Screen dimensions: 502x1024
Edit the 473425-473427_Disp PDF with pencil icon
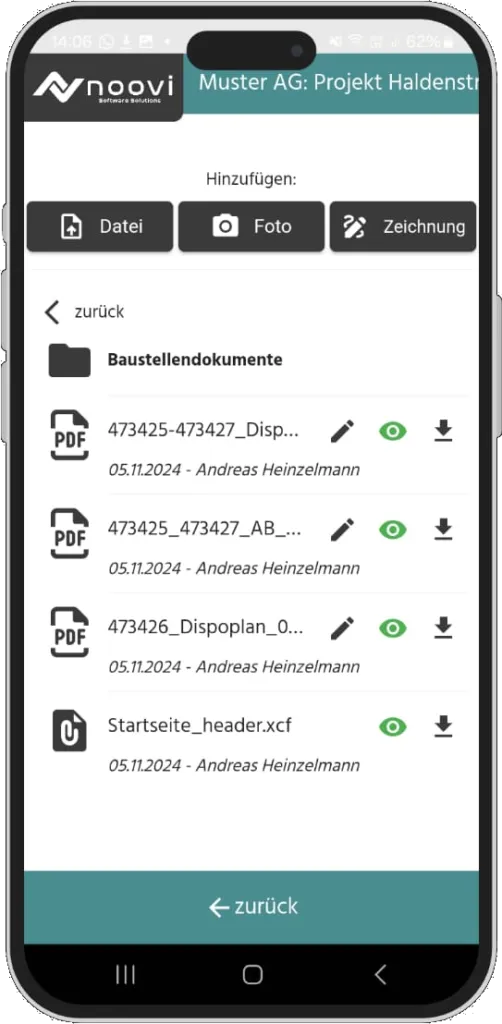pyautogui.click(x=342, y=432)
